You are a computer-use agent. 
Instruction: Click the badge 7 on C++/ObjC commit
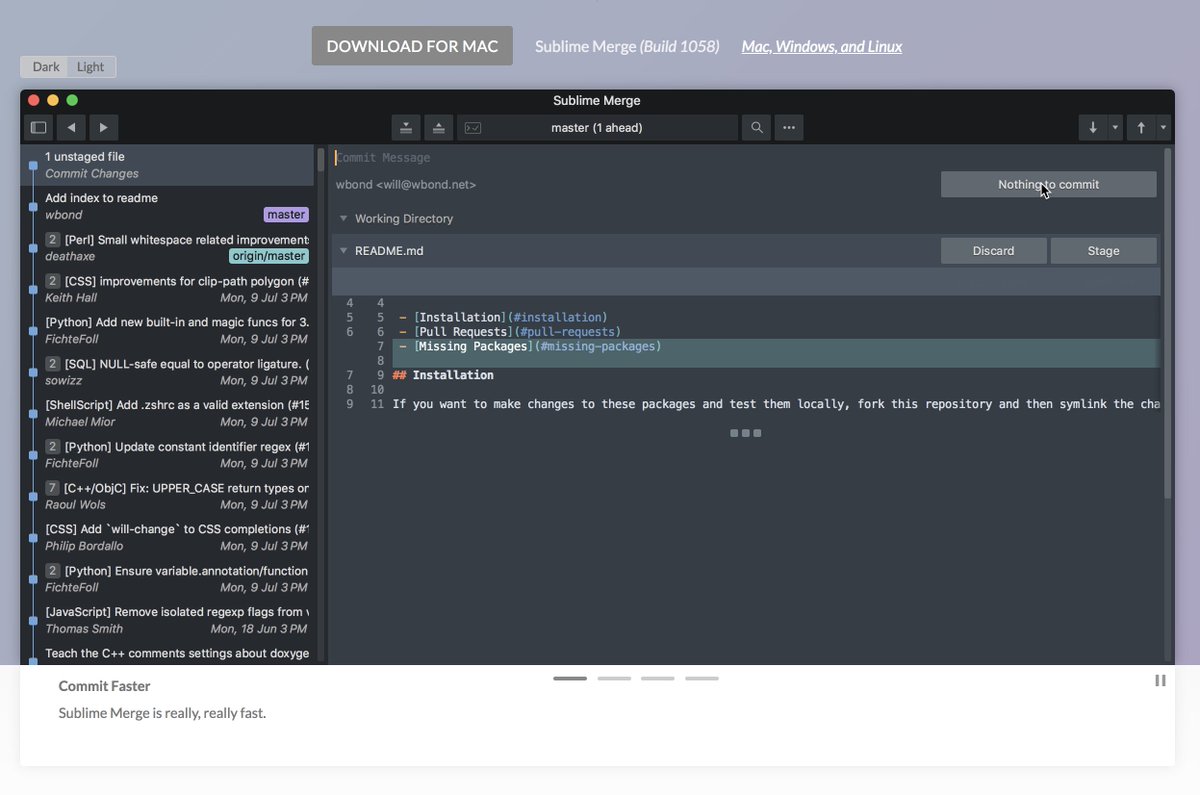[x=52, y=488]
